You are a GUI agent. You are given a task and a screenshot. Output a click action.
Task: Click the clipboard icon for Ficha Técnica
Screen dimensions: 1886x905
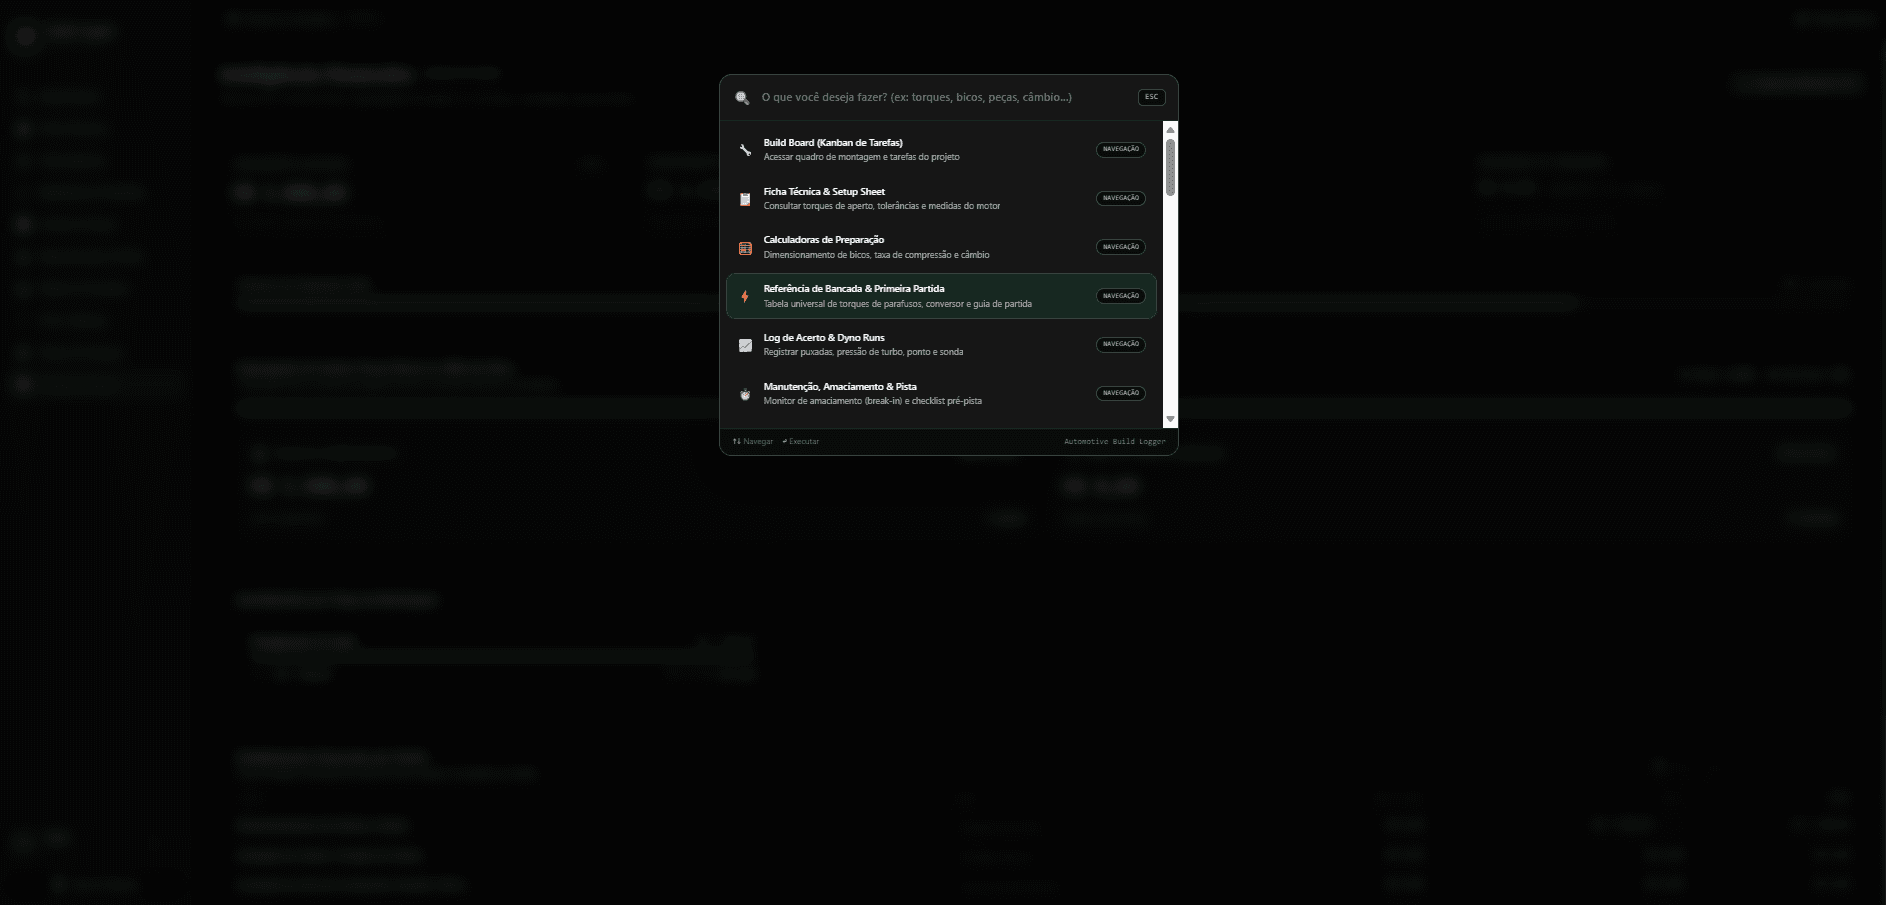[x=745, y=199]
